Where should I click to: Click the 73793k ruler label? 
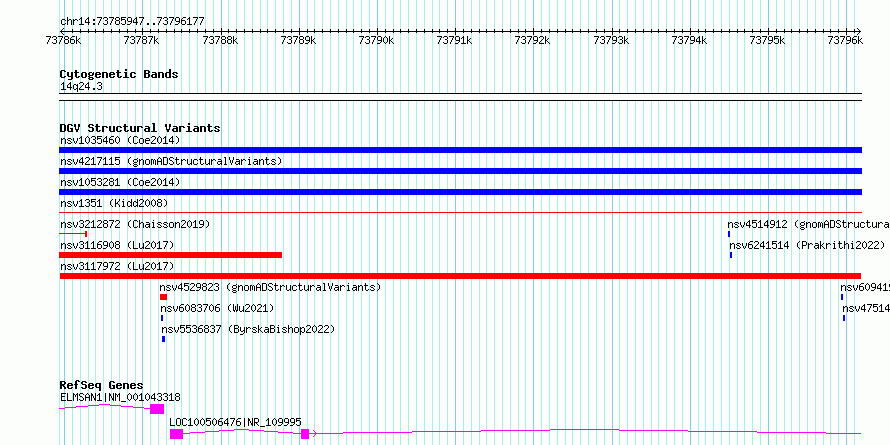pyautogui.click(x=611, y=40)
